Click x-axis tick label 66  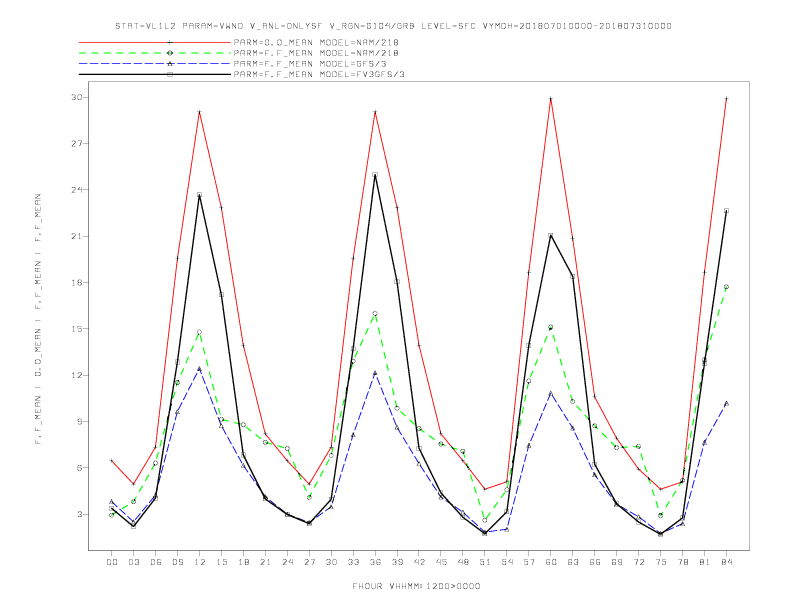pos(595,562)
